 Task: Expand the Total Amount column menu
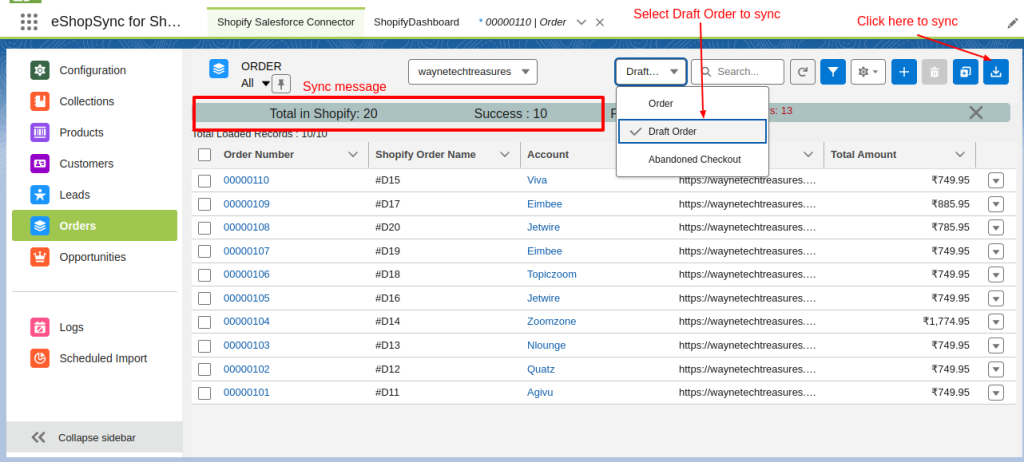960,155
